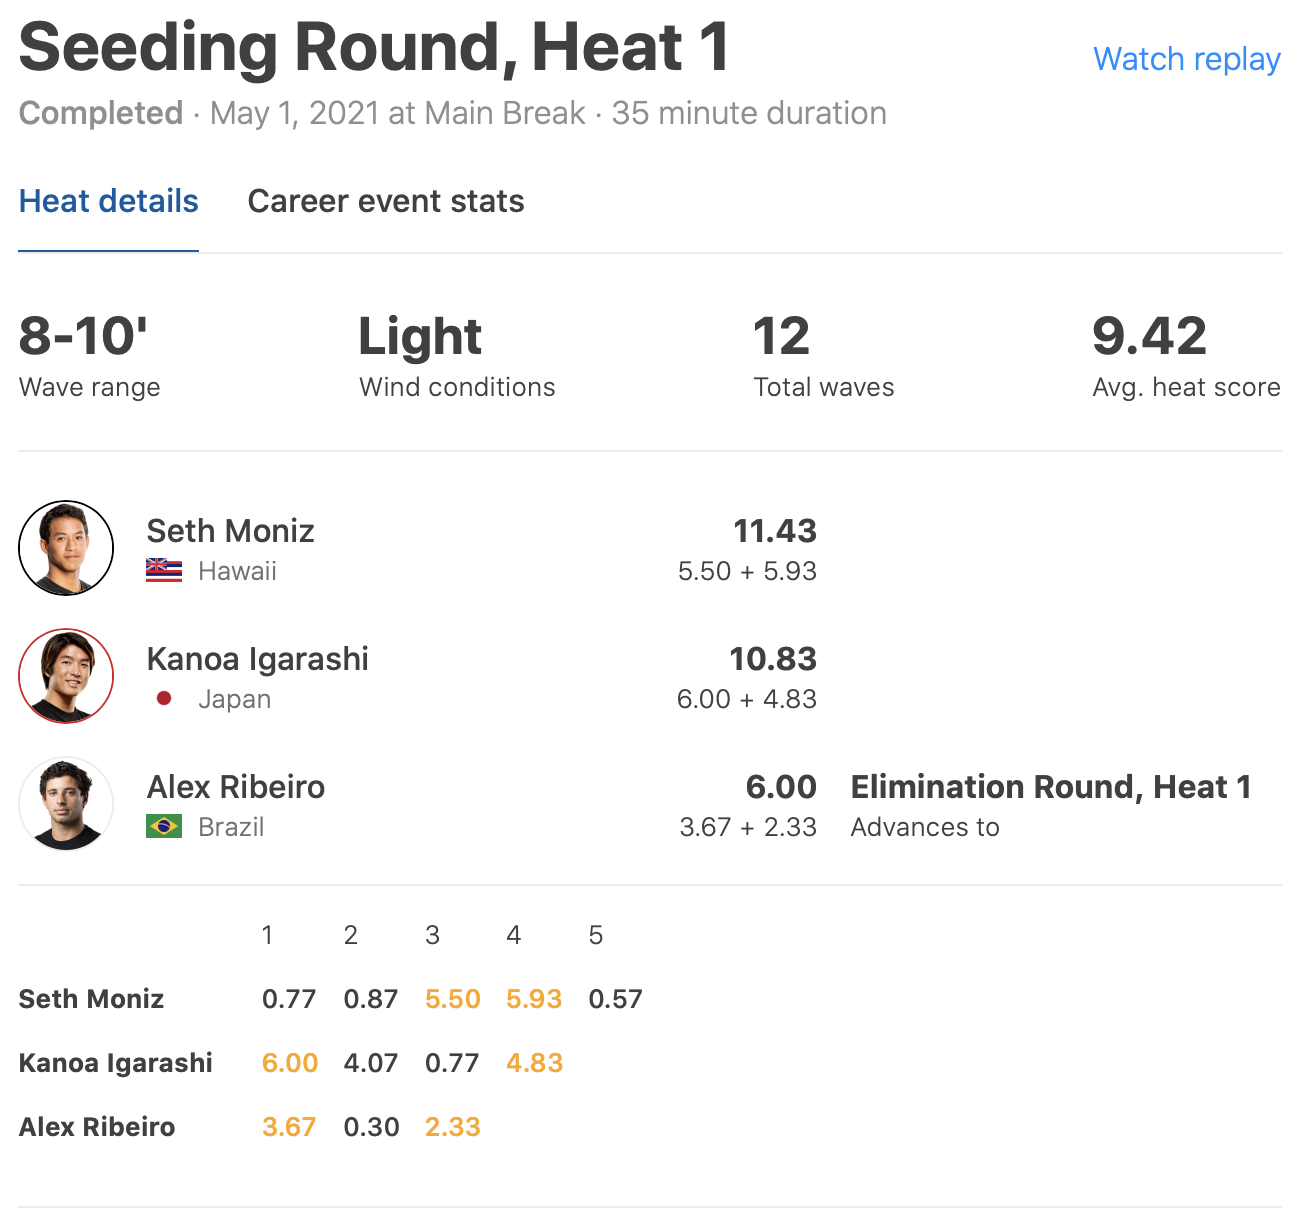
Task: Click the Japan flag icon
Action: tap(164, 699)
